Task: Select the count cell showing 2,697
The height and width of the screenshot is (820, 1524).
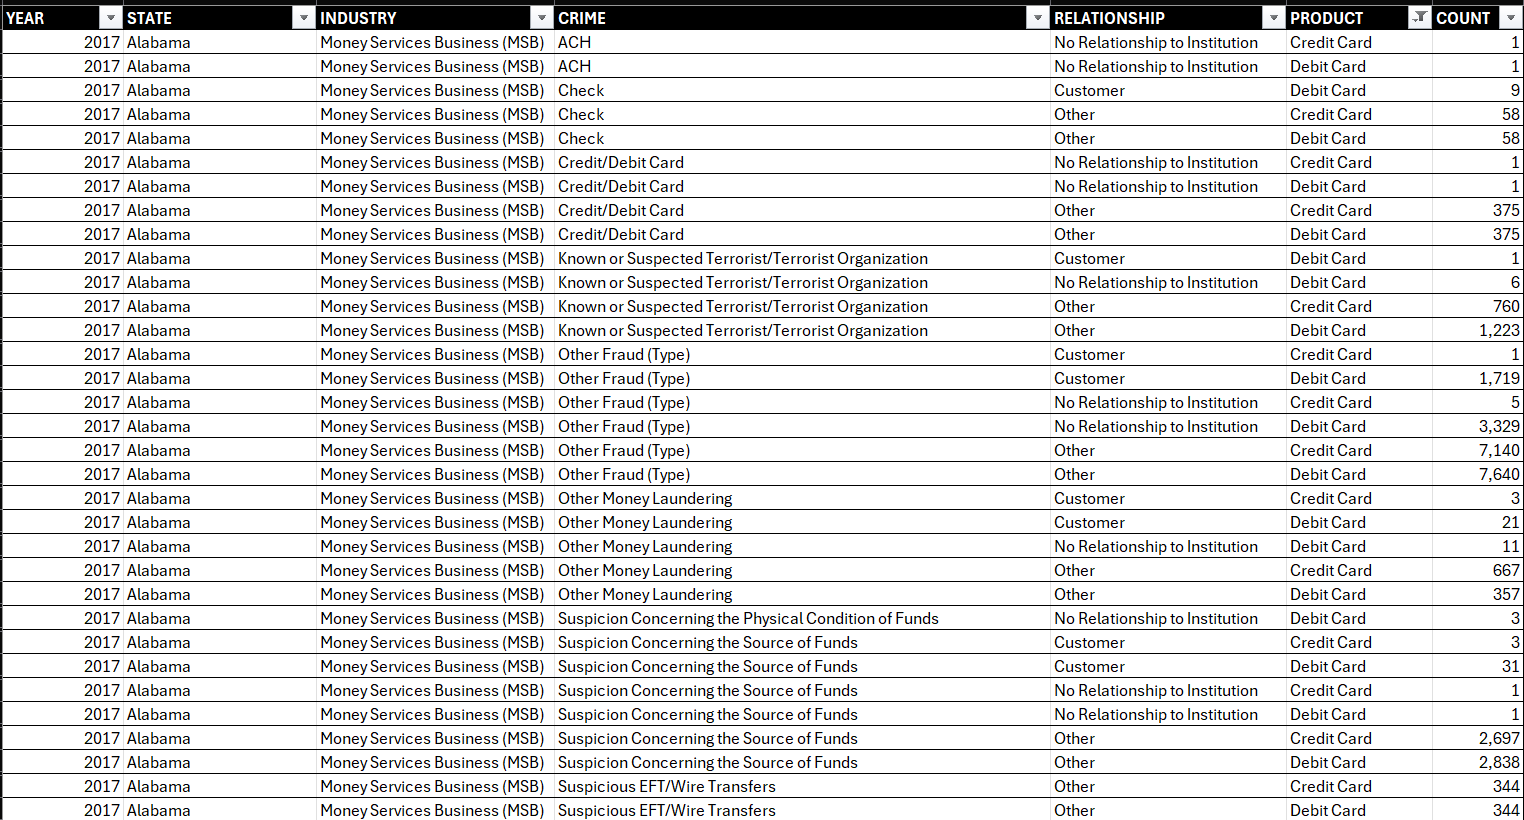Action: [1478, 738]
